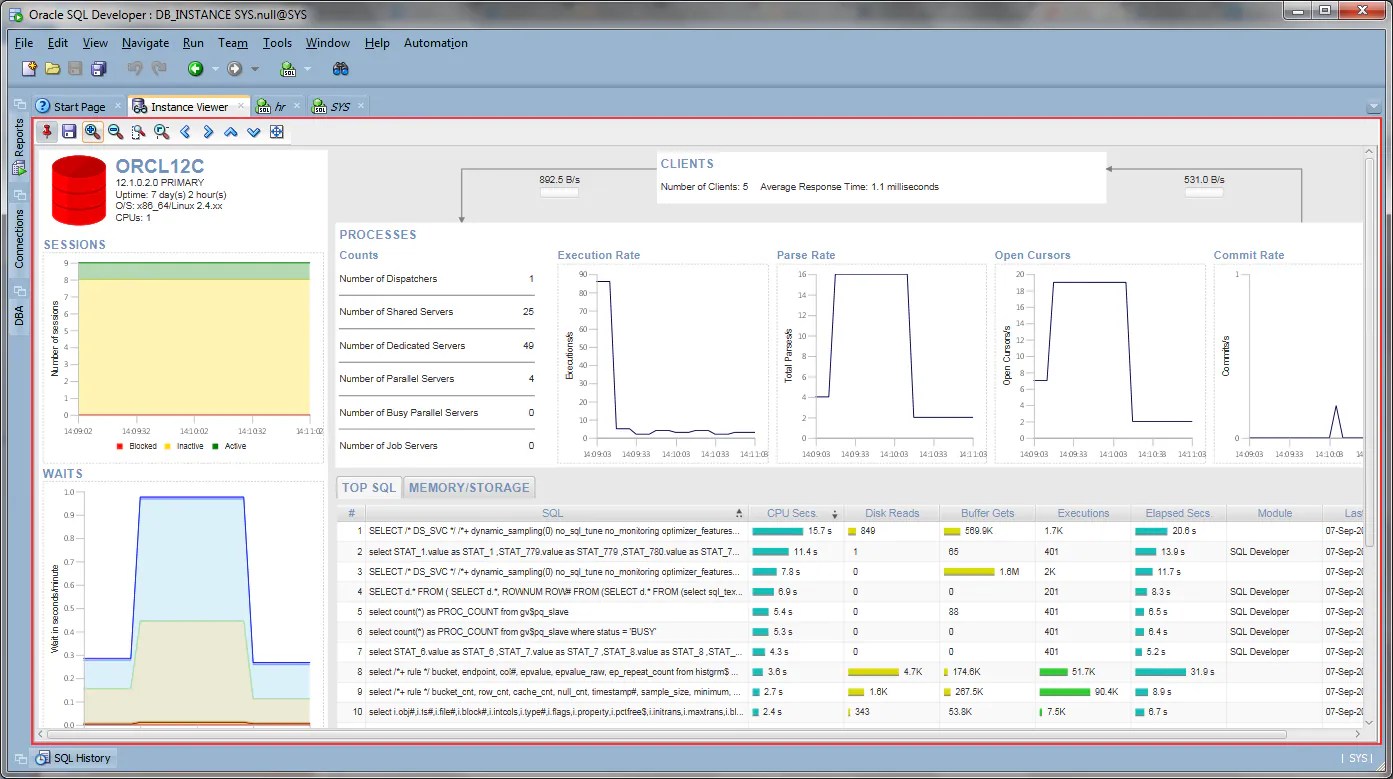Screen dimensions: 1393x779
Task: Click the Instance Viewer save diskette icon
Action: click(69, 132)
